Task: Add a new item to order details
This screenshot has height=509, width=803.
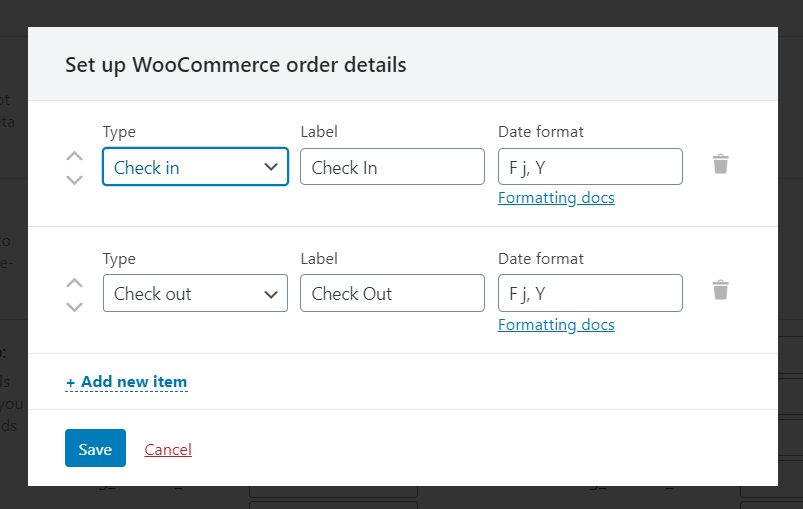Action: click(x=126, y=381)
